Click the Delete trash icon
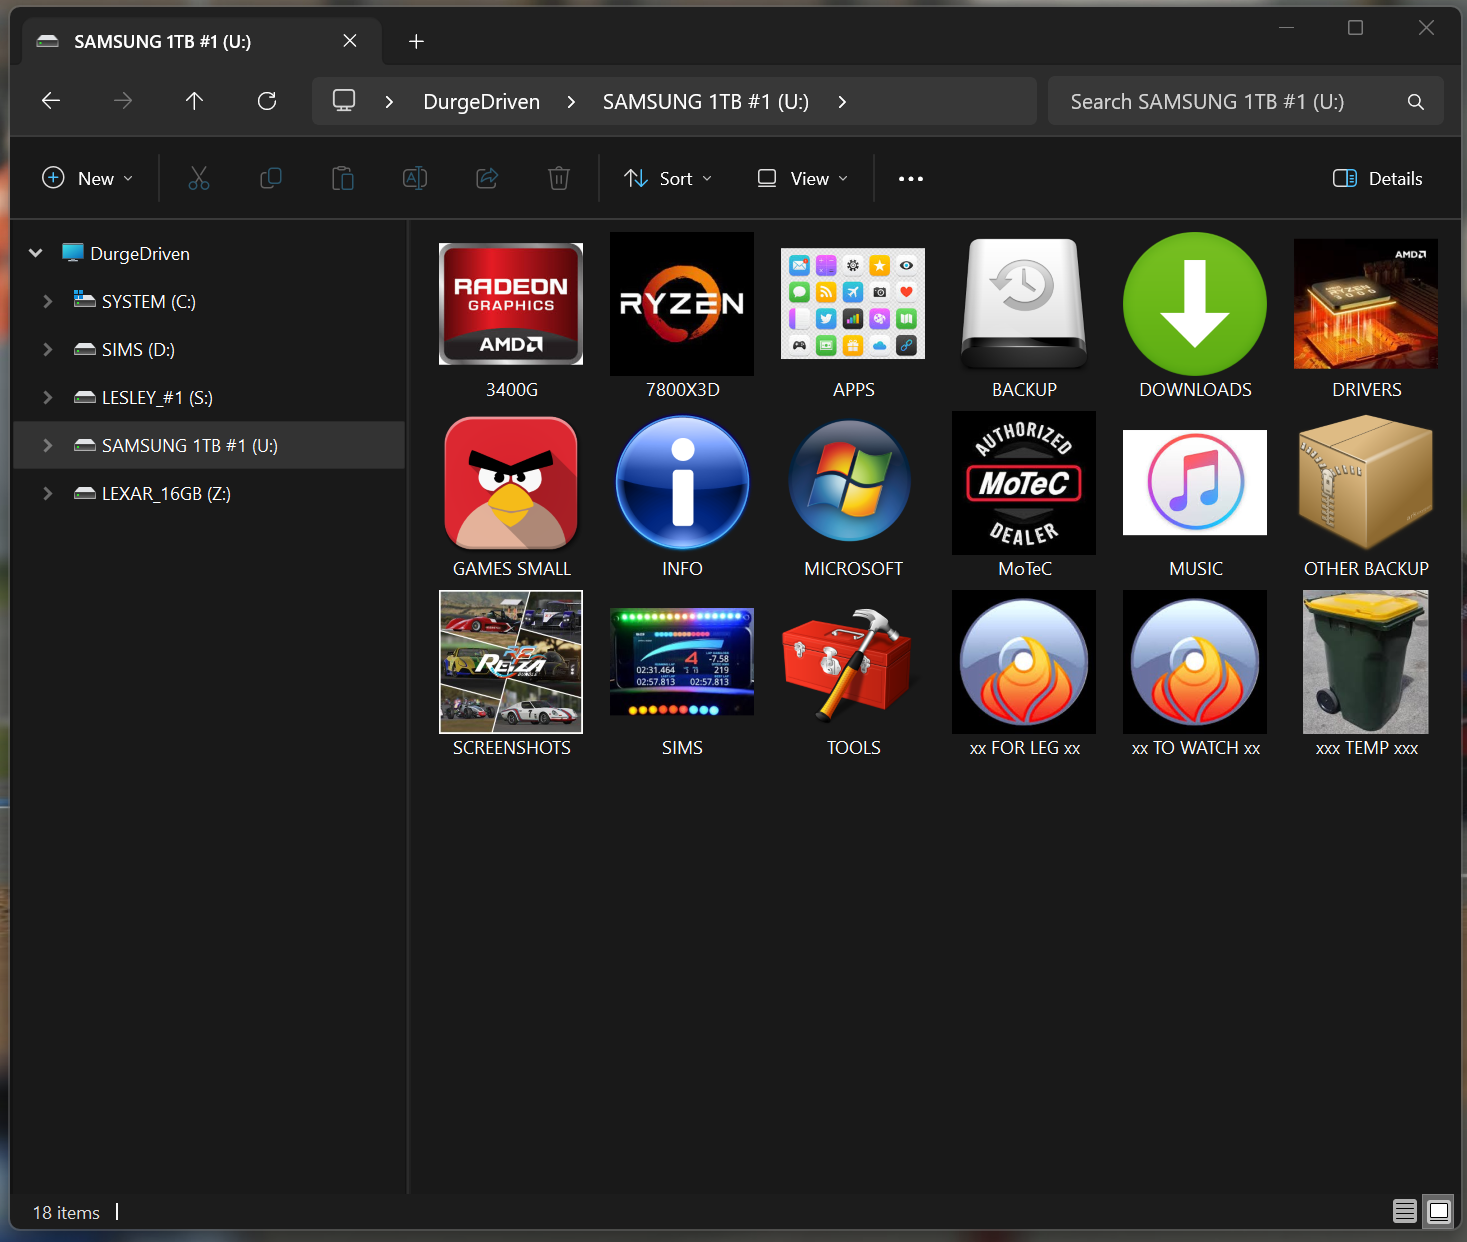 tap(559, 179)
